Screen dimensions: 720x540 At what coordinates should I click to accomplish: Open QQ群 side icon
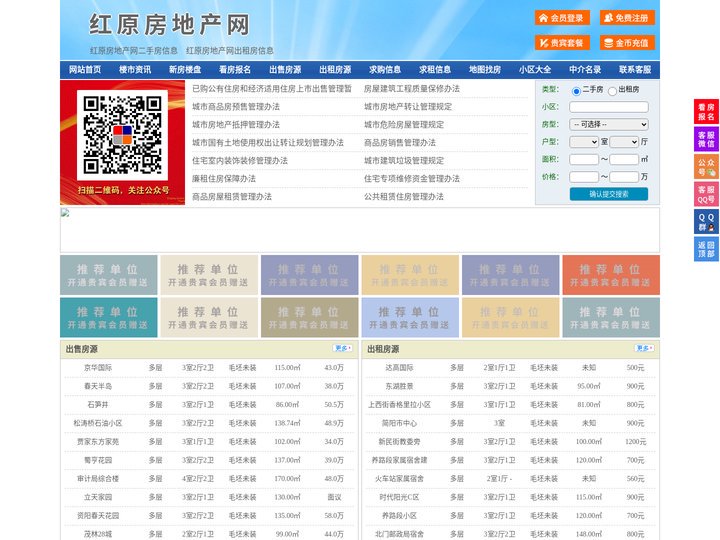706,222
